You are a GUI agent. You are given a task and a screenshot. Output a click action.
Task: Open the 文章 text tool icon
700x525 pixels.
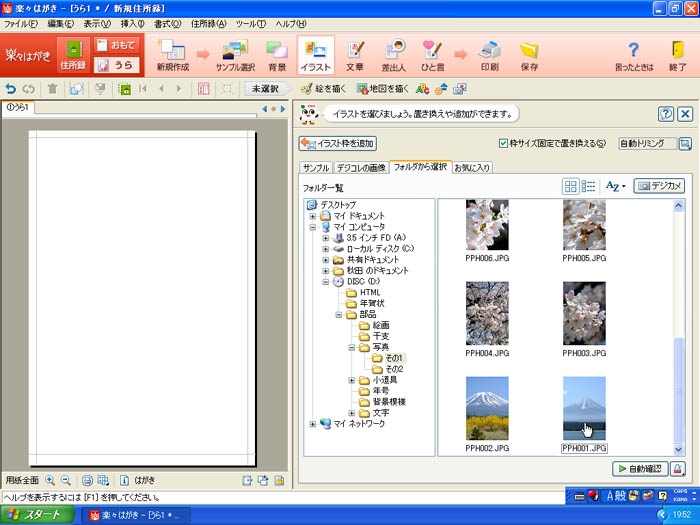[x=355, y=54]
